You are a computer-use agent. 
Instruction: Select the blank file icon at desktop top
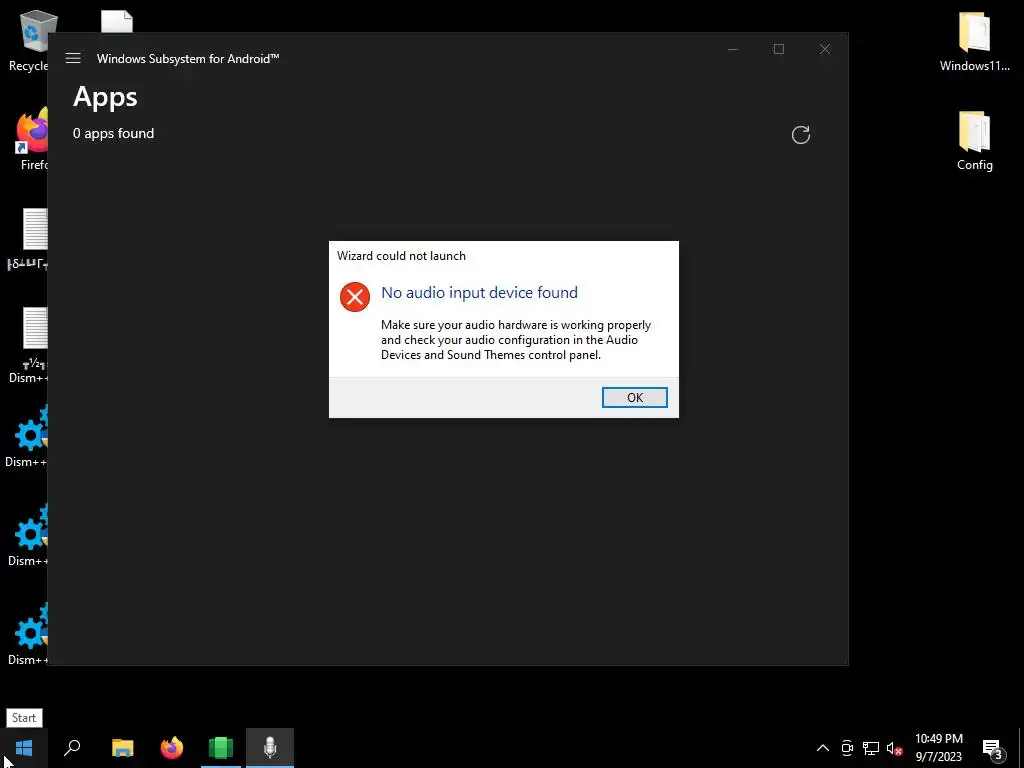[117, 22]
